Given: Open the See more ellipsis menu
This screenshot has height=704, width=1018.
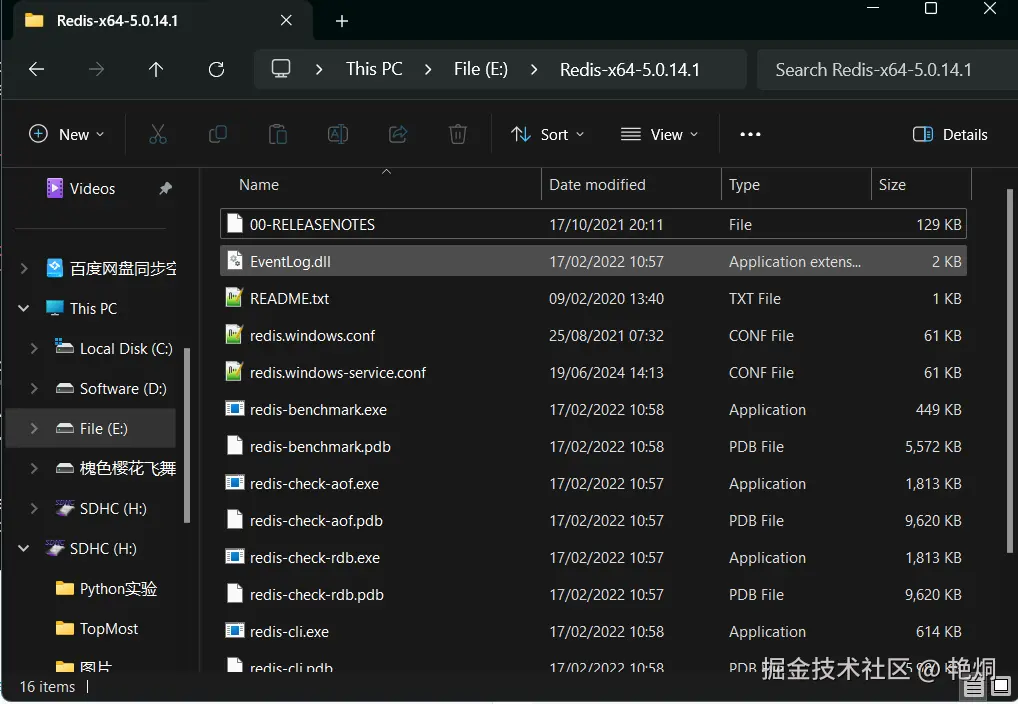Looking at the screenshot, I should [x=750, y=134].
